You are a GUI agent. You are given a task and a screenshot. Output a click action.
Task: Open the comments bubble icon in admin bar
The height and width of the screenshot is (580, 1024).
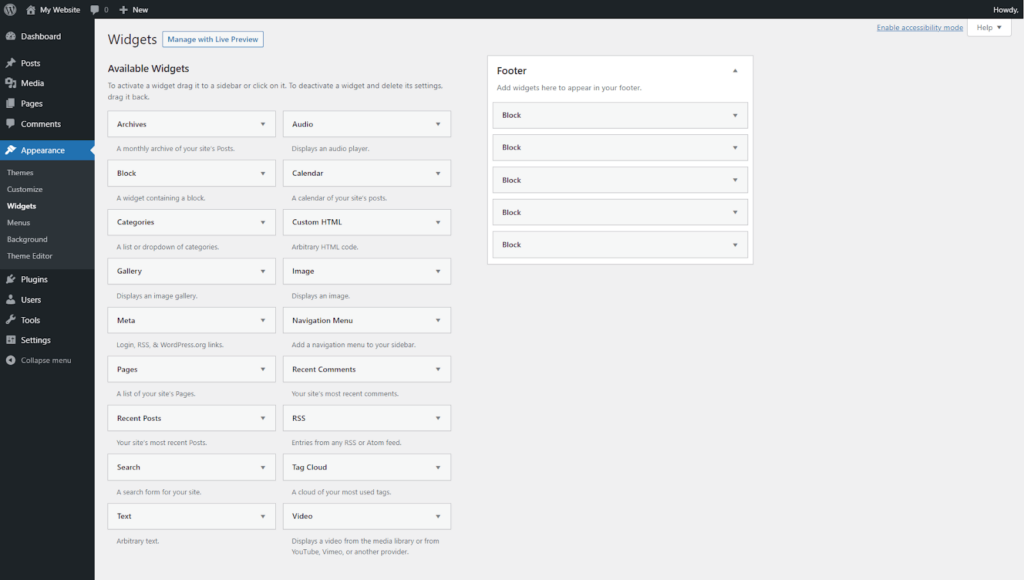(x=95, y=10)
